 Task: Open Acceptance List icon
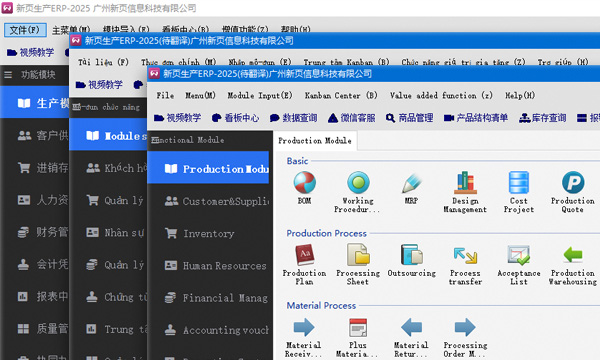pos(519,255)
